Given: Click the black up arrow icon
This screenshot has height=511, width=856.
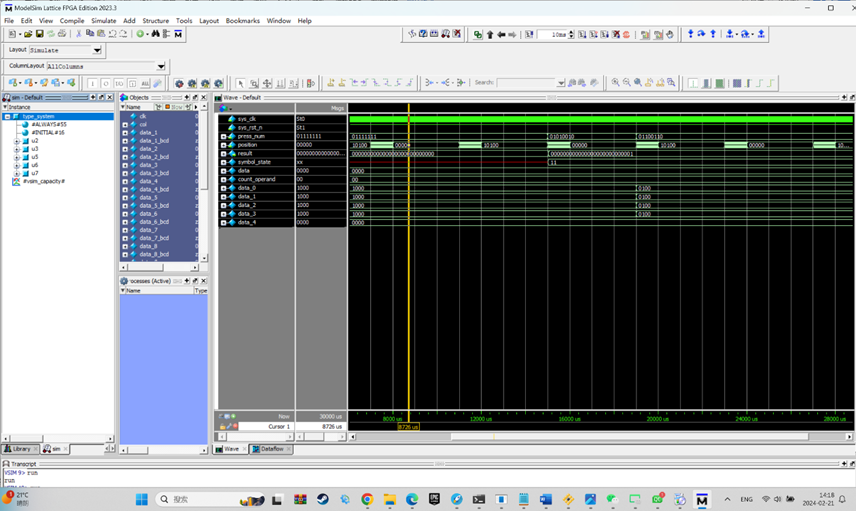Looking at the screenshot, I should coord(490,34).
